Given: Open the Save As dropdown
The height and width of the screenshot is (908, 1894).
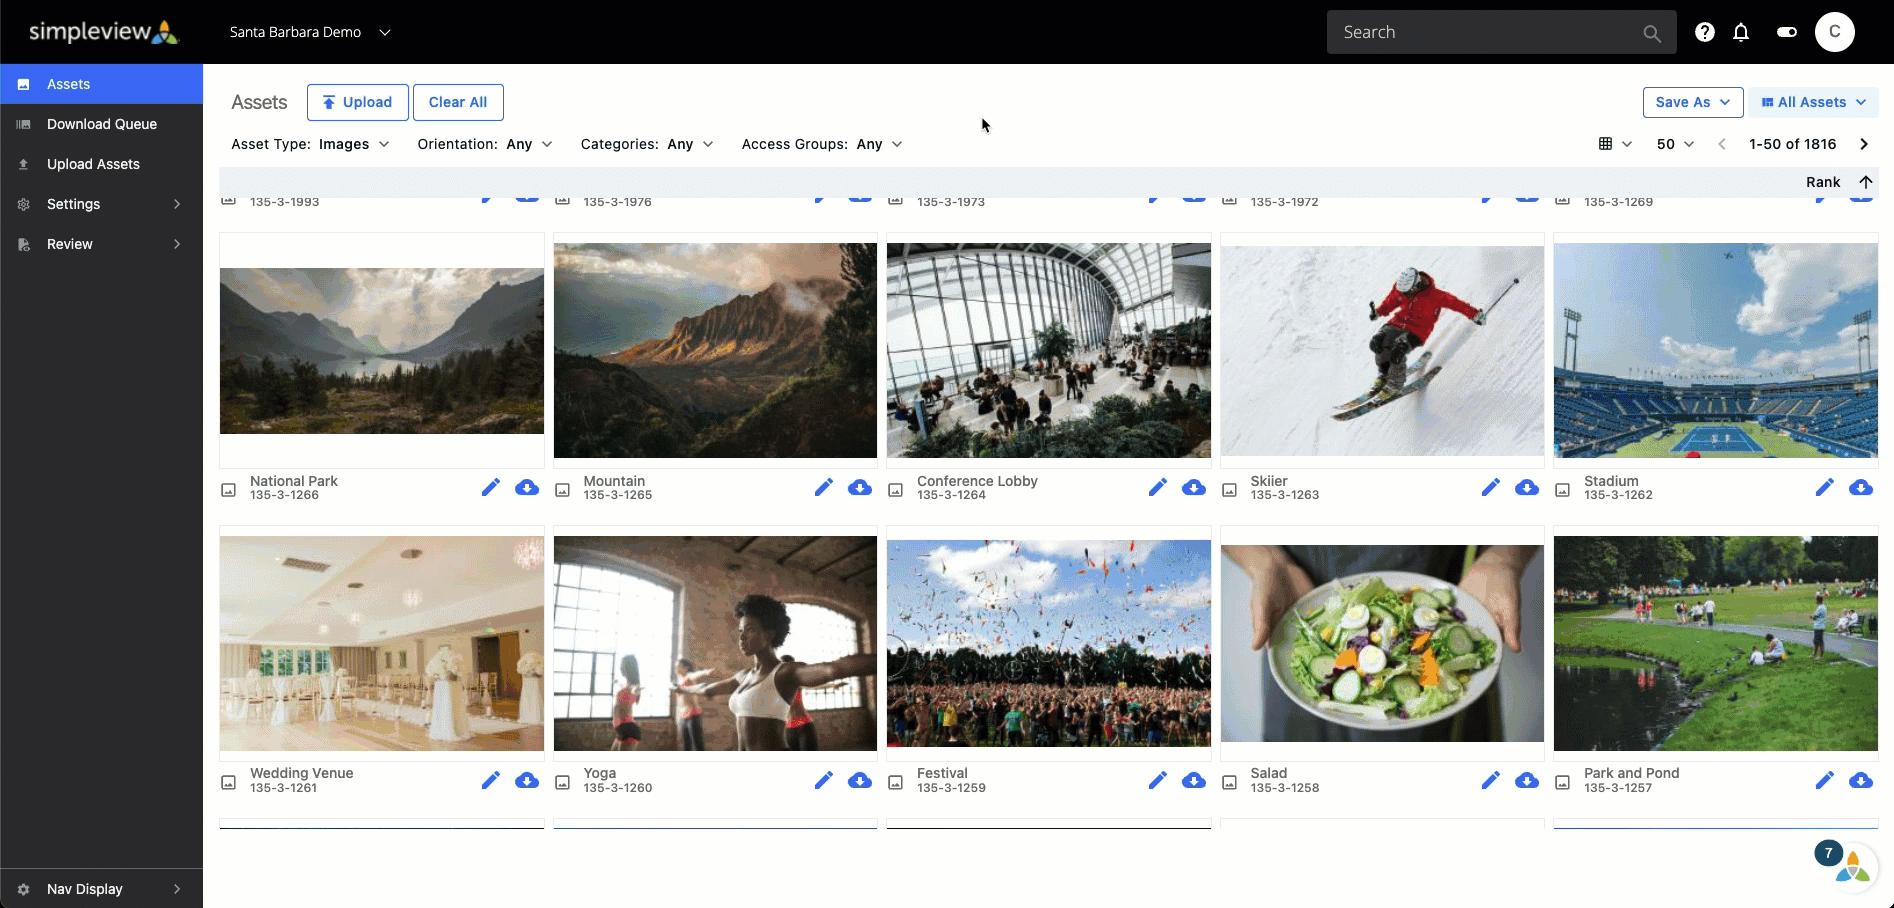Looking at the screenshot, I should 1693,102.
